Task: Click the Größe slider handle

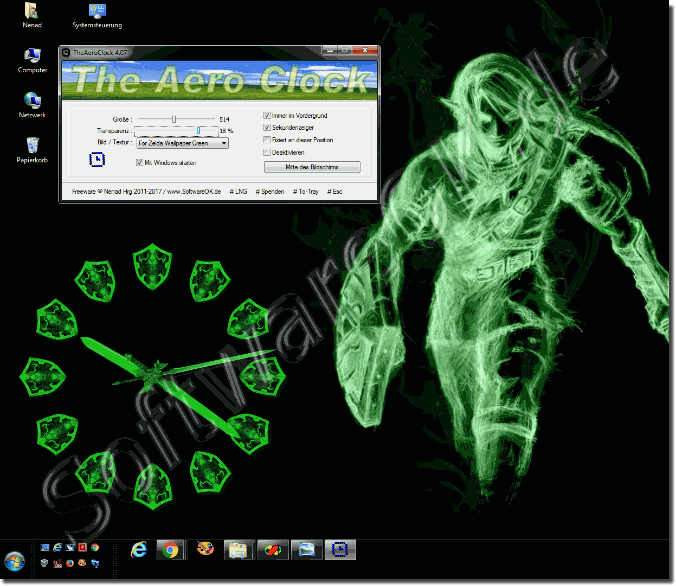Action: tap(174, 119)
